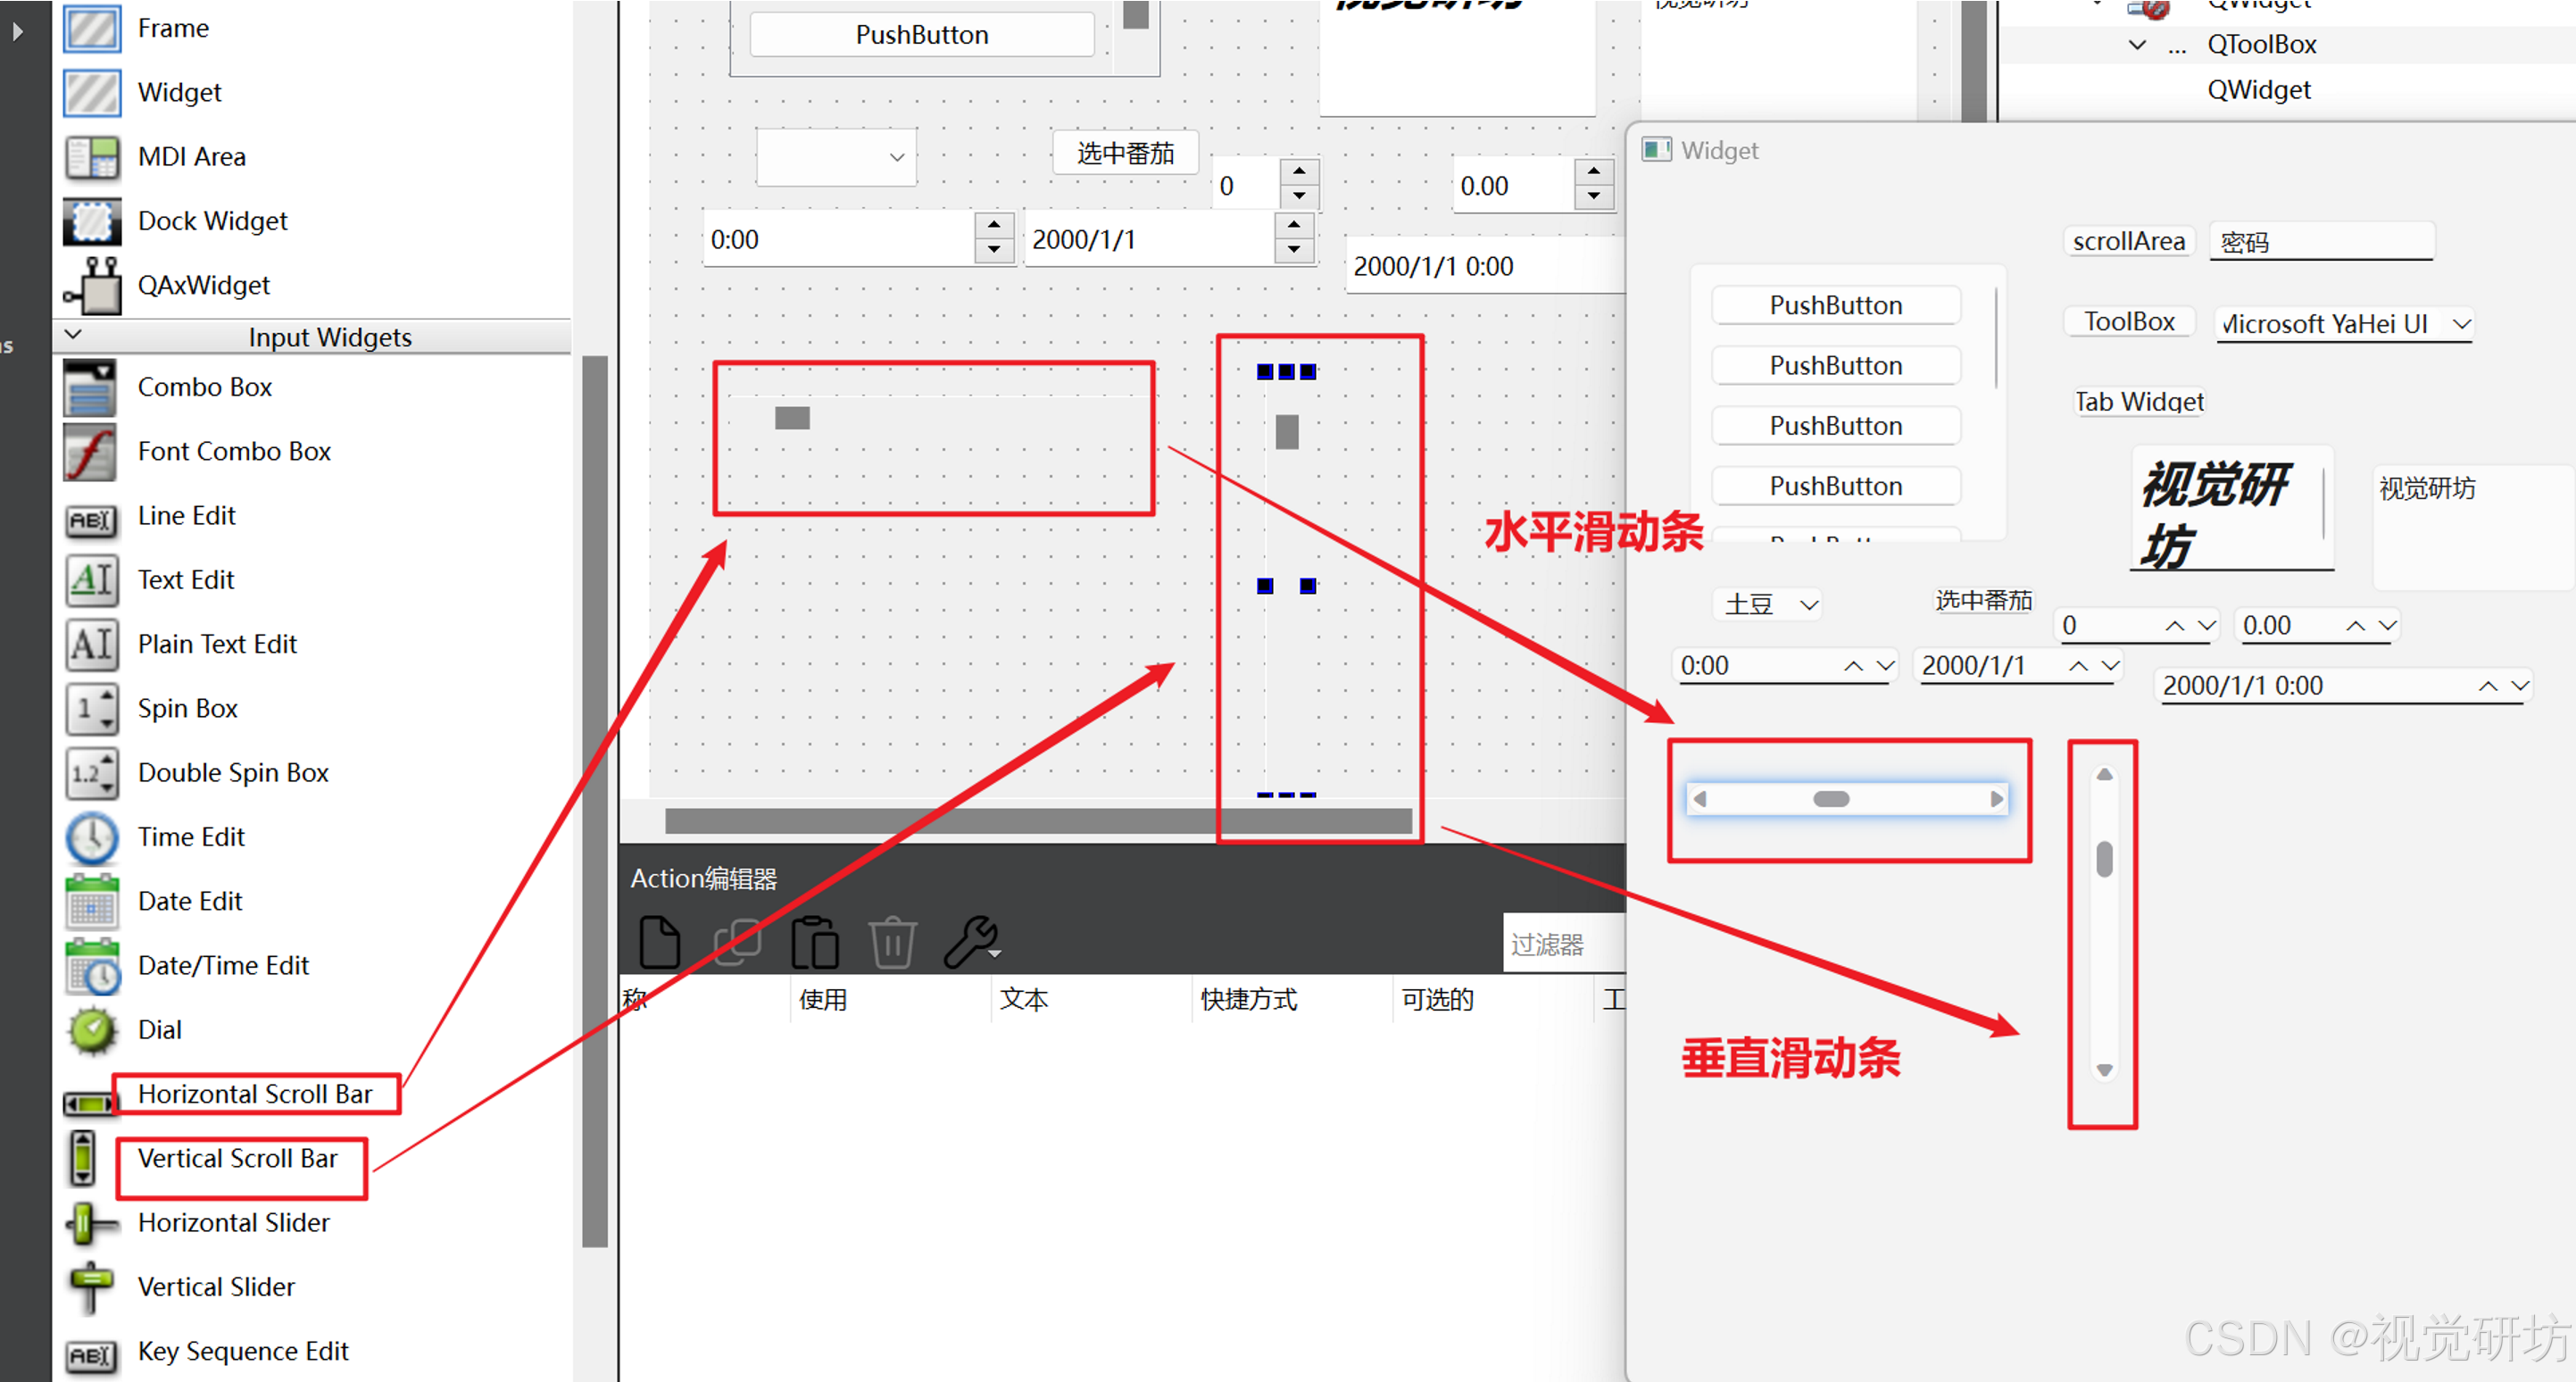This screenshot has width=2576, height=1382.
Task: Open the 土豆 combo box
Action: click(1768, 604)
